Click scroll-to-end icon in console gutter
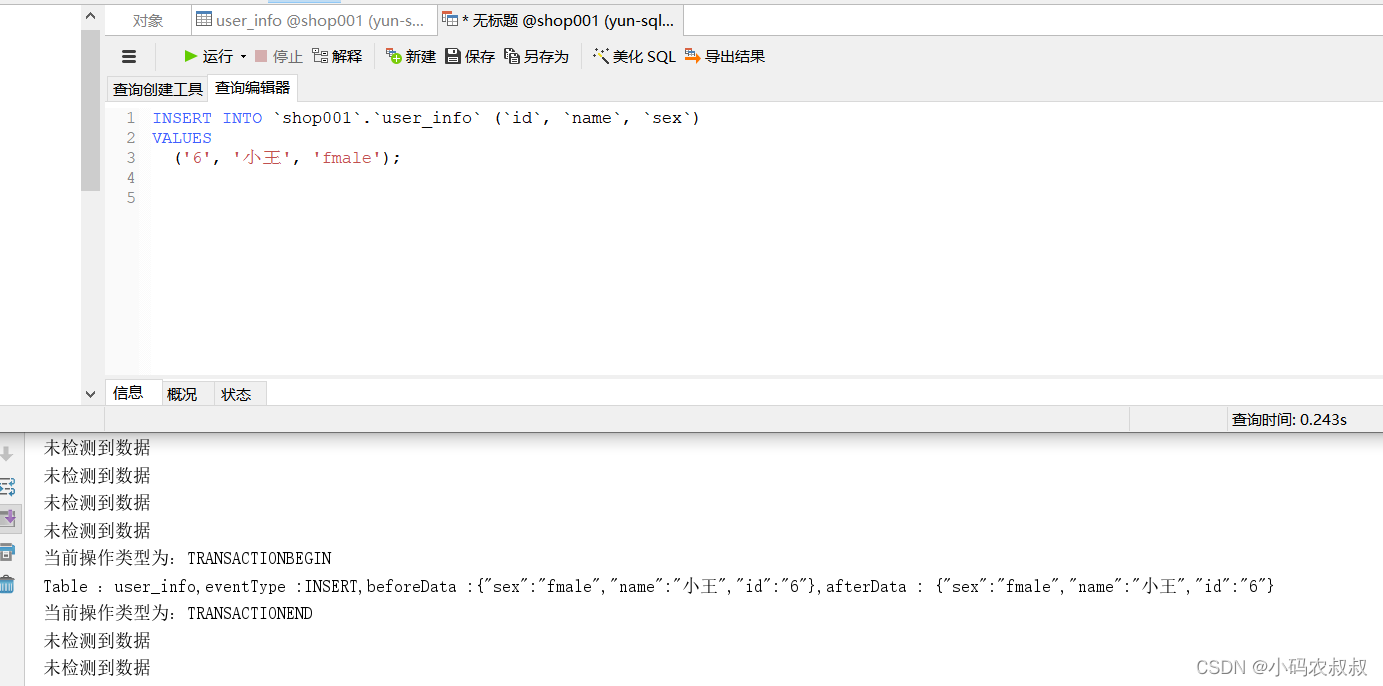 click(x=8, y=518)
